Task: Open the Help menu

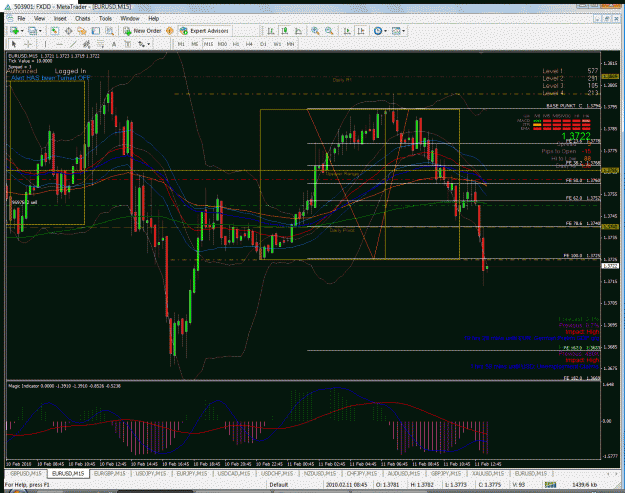Action: click(x=153, y=18)
